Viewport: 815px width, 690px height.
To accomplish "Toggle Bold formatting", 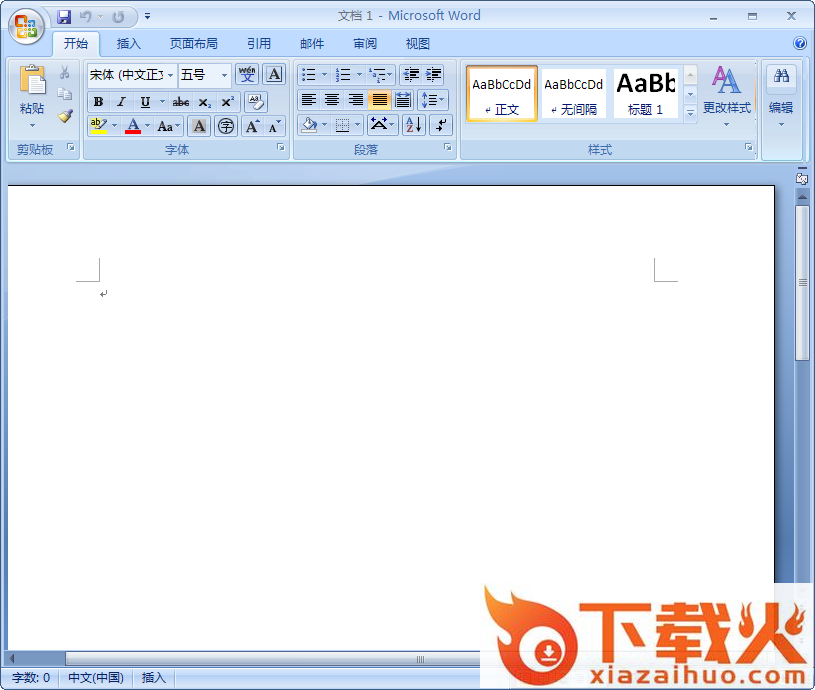I will pyautogui.click(x=98, y=102).
